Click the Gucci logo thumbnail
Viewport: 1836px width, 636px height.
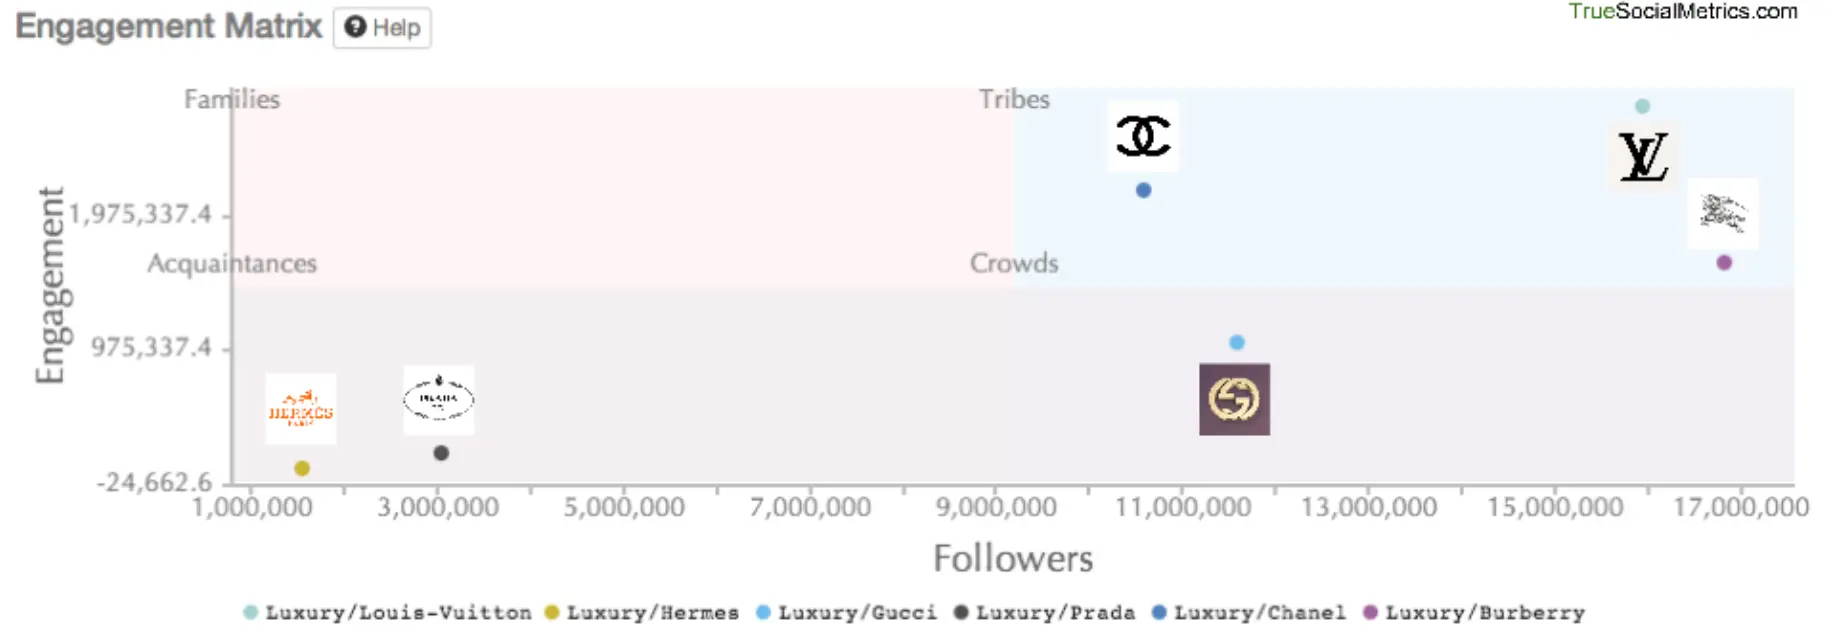click(x=1234, y=399)
